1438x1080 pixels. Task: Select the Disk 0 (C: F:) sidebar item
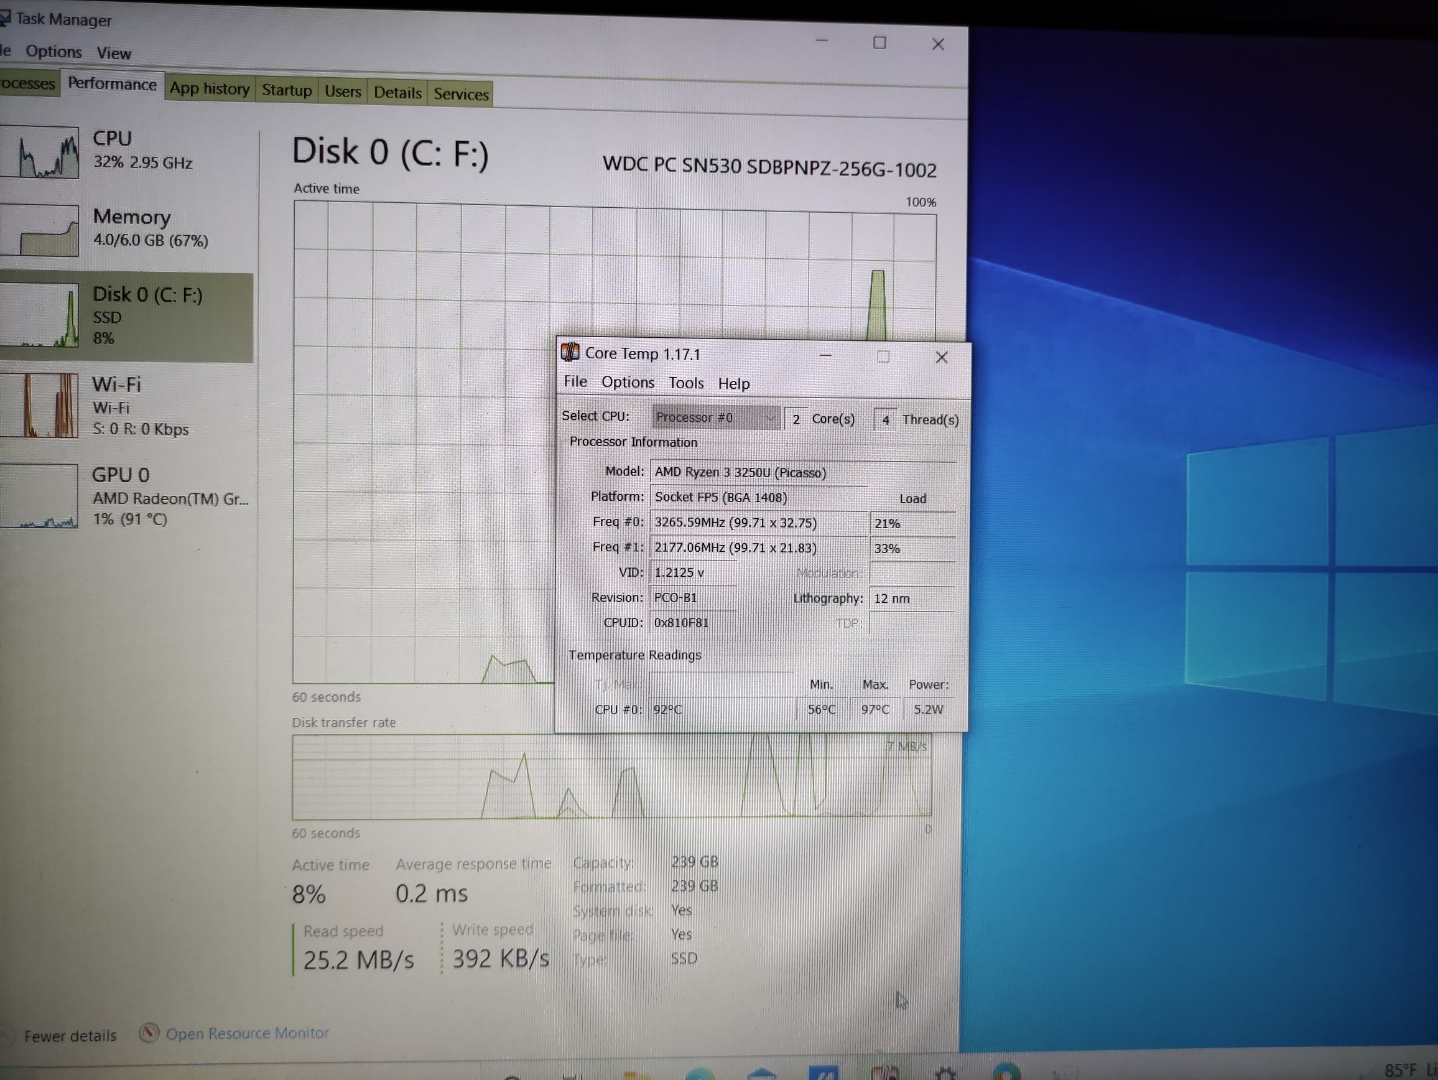pyautogui.click(x=126, y=316)
